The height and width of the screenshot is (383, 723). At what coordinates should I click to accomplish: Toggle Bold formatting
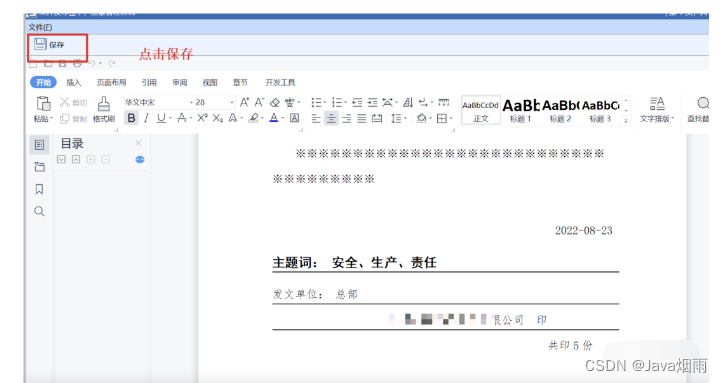tap(131, 118)
